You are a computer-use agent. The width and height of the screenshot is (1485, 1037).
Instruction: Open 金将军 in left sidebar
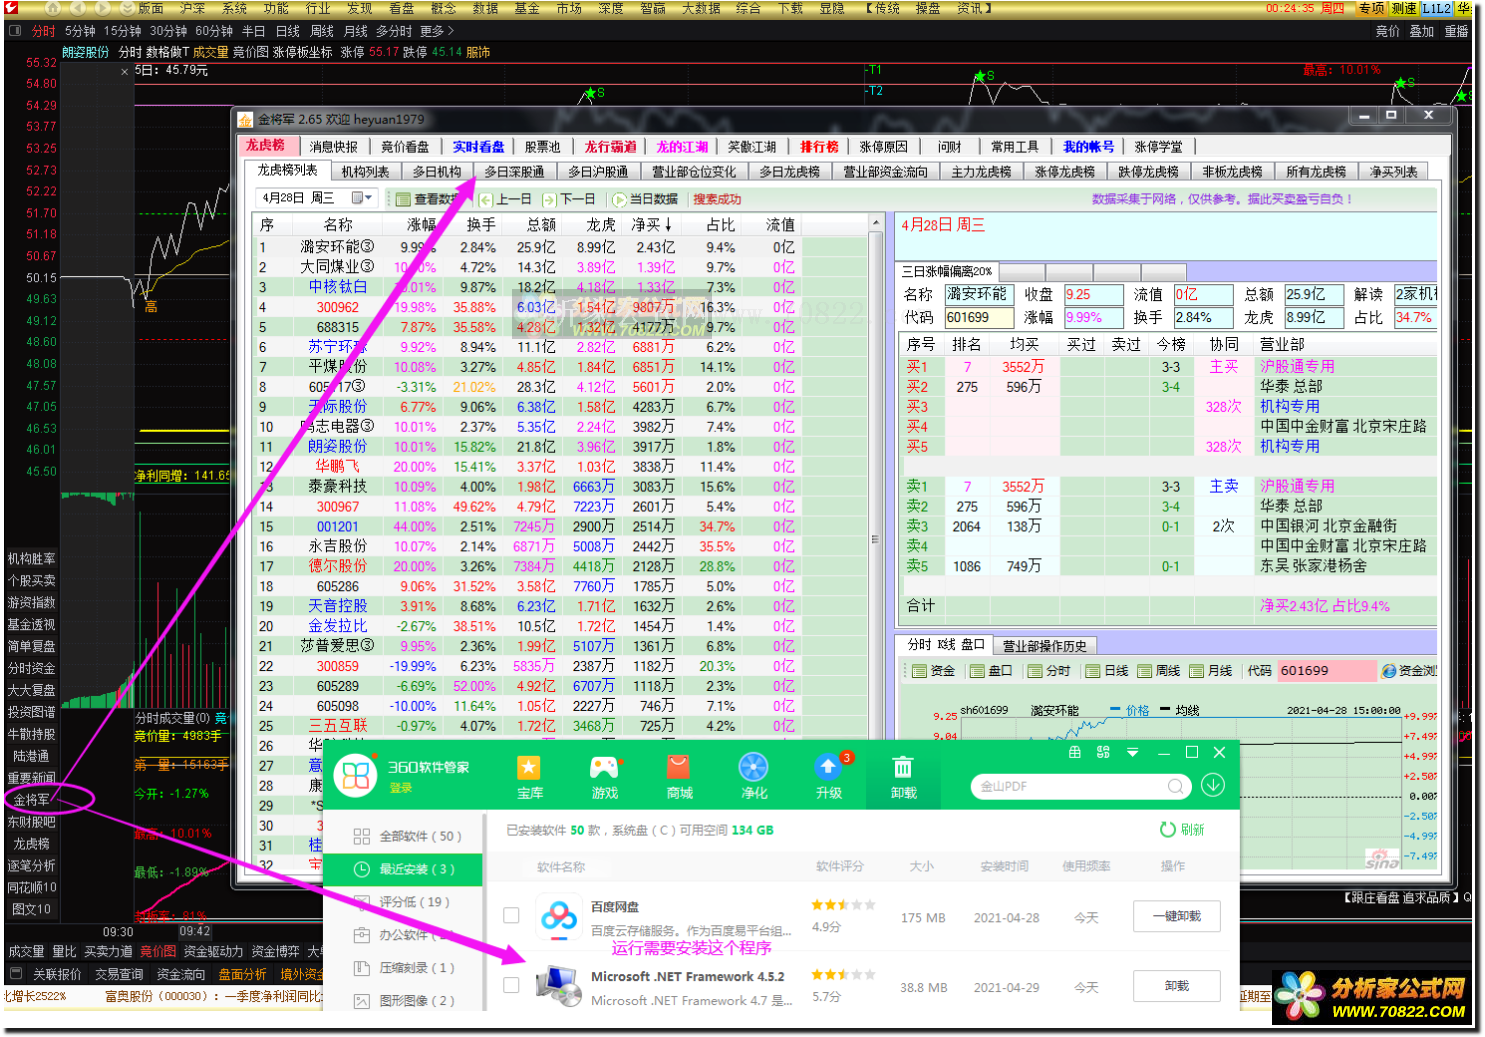pyautogui.click(x=31, y=800)
